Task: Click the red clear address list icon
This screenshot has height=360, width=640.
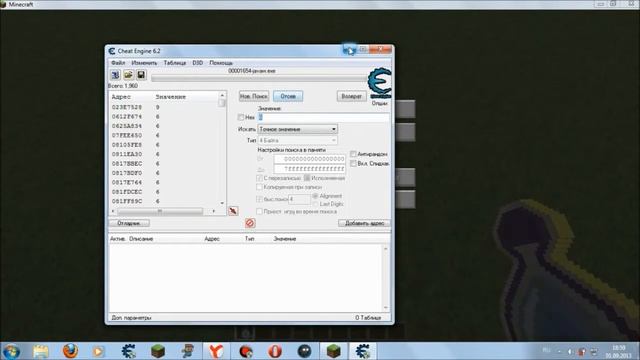Action: [250, 223]
